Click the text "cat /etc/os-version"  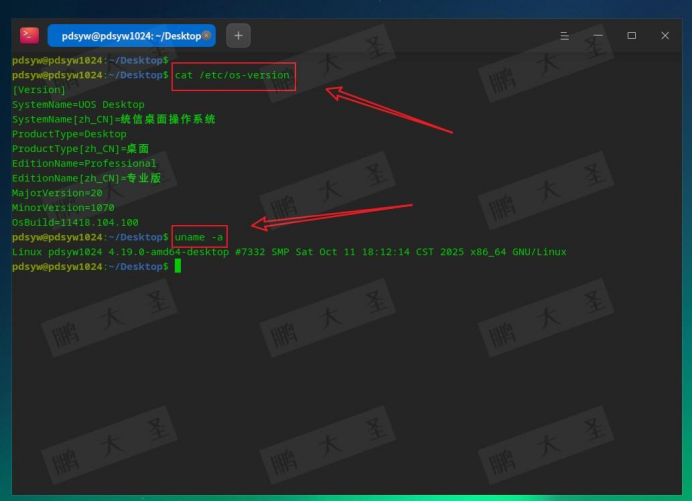pyautogui.click(x=232, y=75)
